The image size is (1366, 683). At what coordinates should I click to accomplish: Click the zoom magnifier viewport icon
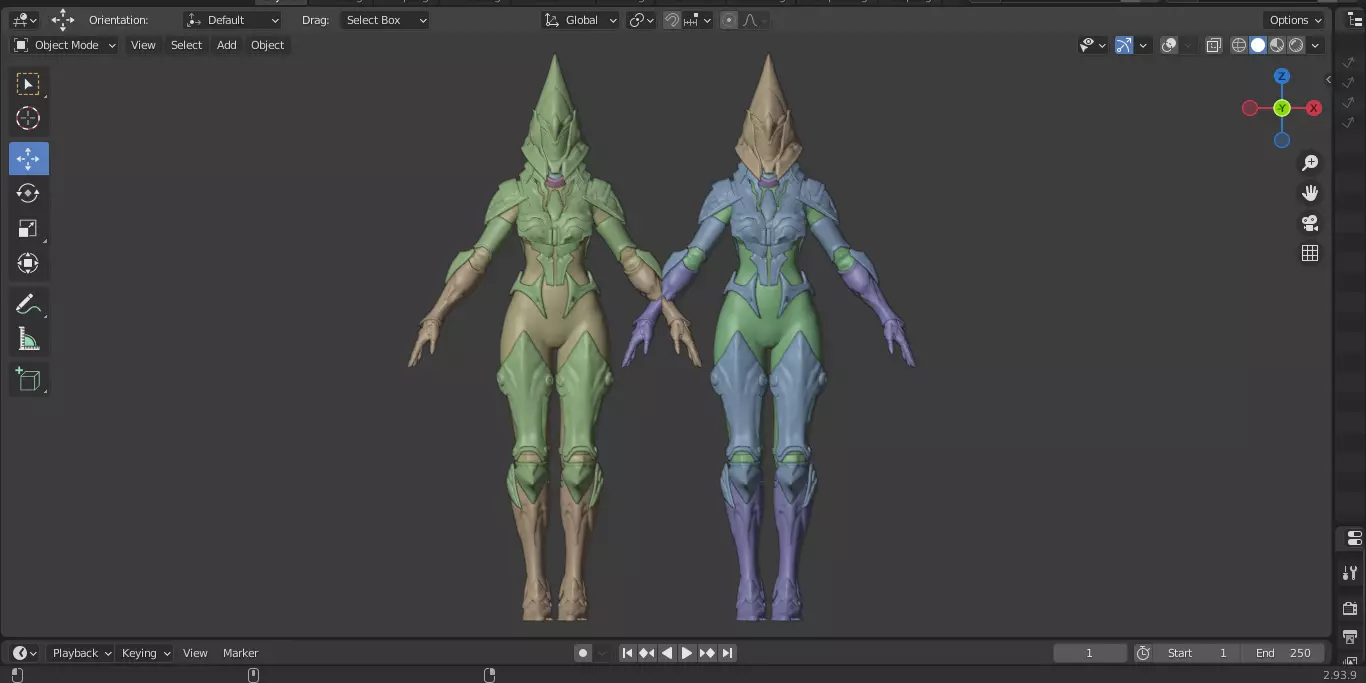(1310, 163)
